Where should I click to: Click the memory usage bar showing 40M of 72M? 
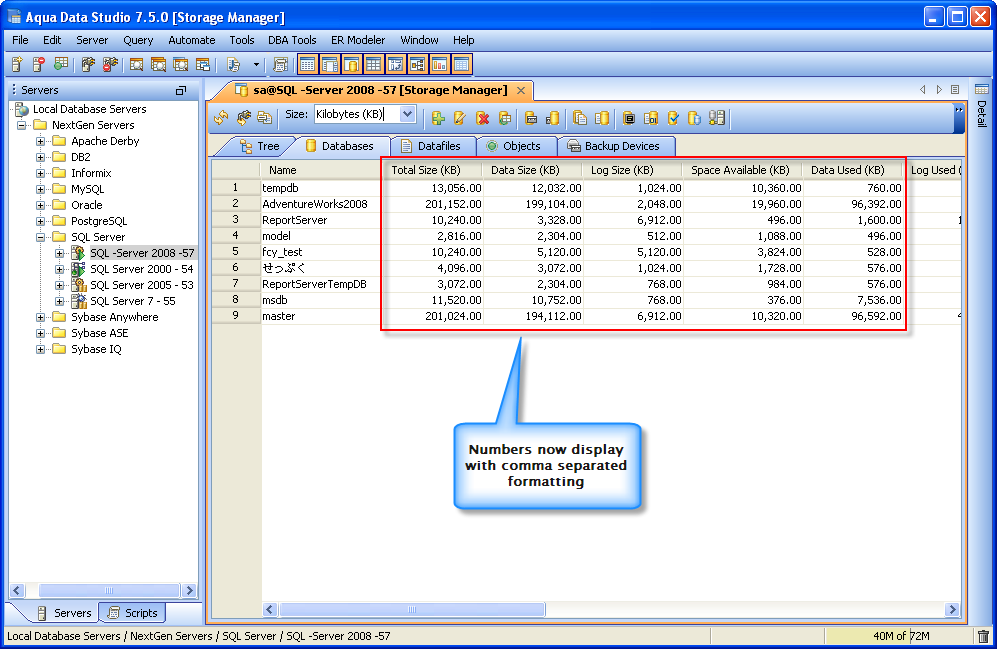898,636
